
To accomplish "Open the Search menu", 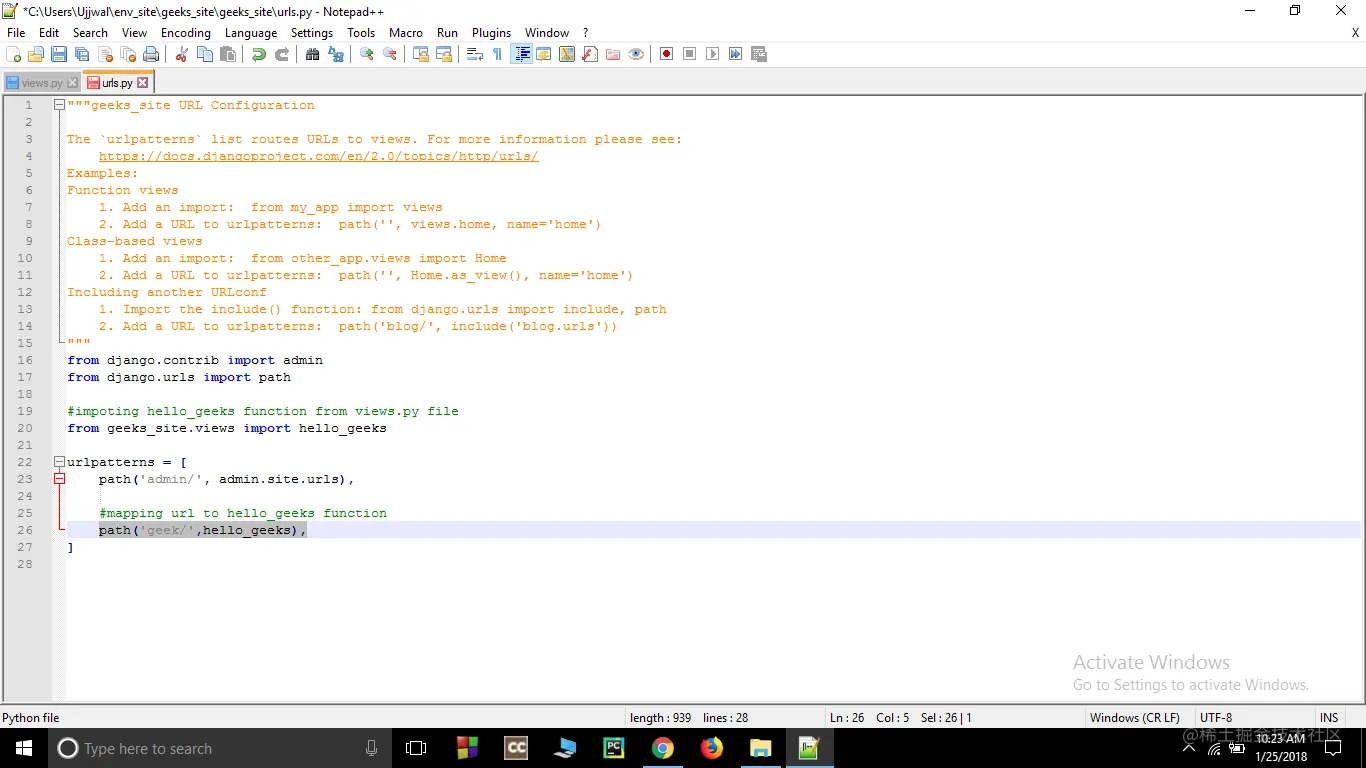I will click(90, 33).
